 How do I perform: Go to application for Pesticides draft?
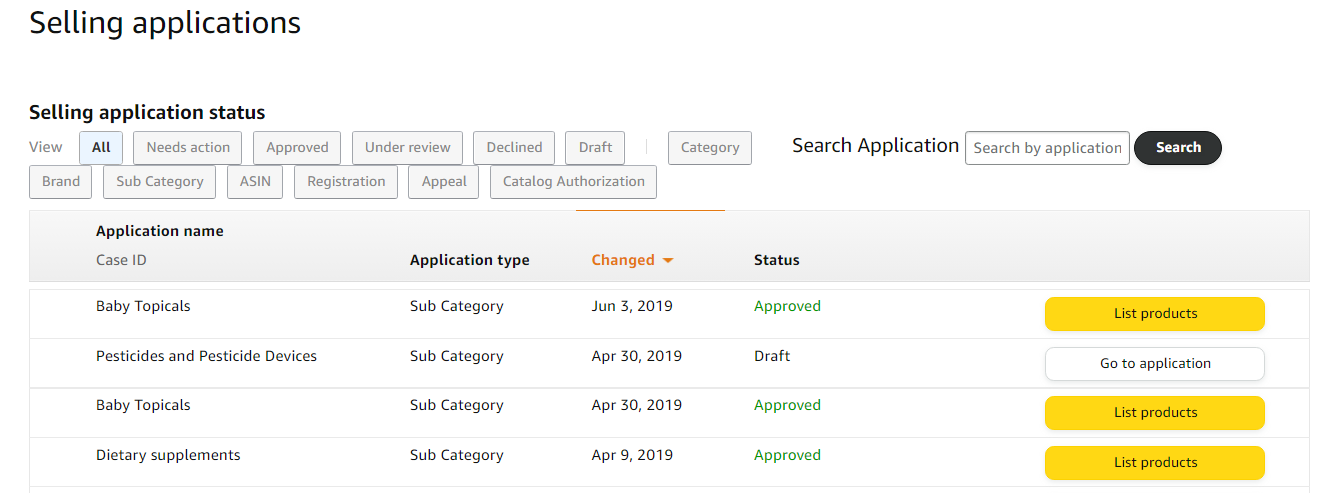point(1155,364)
